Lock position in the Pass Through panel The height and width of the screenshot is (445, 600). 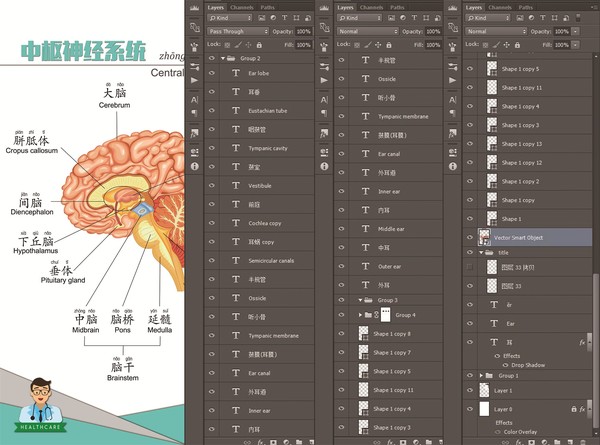click(248, 45)
